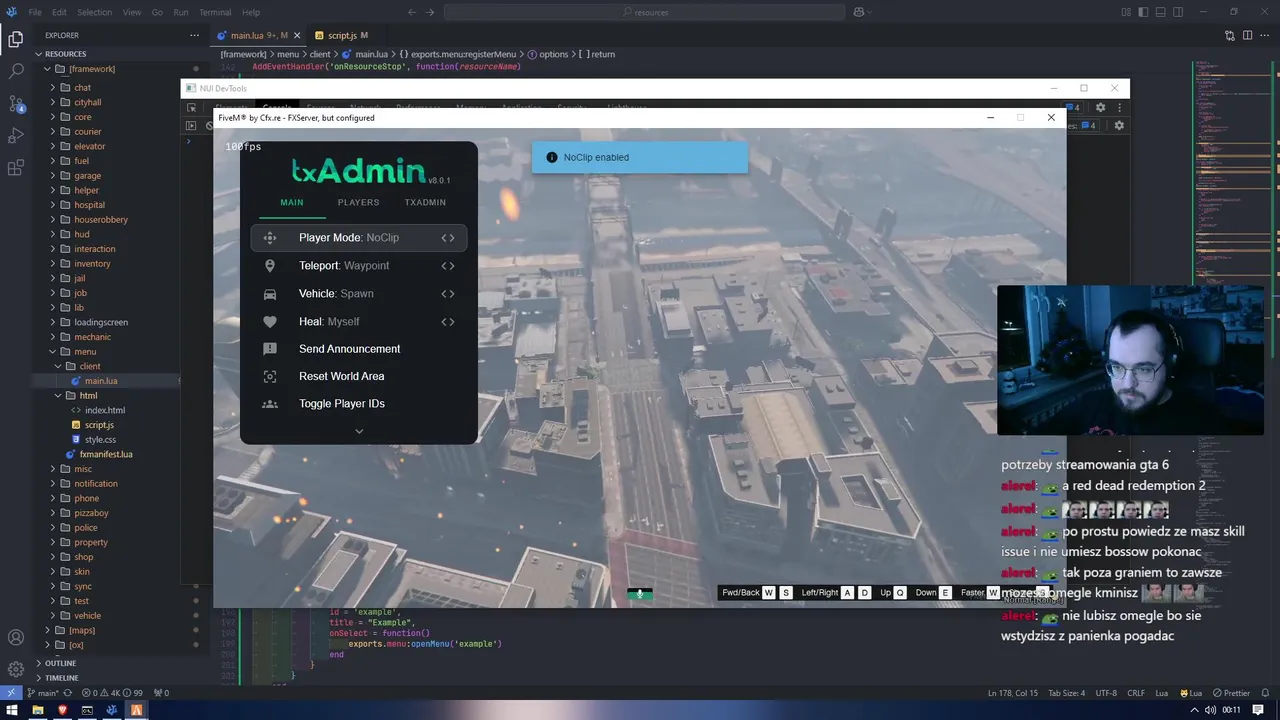Open File Explorer from taskbar
1280x720 pixels.
tap(37, 710)
